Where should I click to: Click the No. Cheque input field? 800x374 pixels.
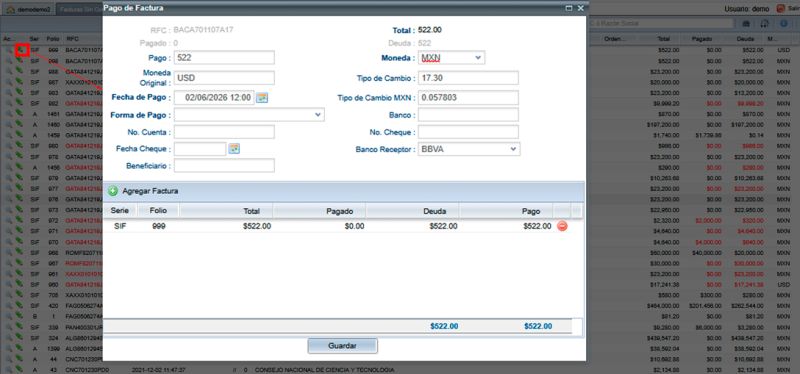(x=468, y=132)
